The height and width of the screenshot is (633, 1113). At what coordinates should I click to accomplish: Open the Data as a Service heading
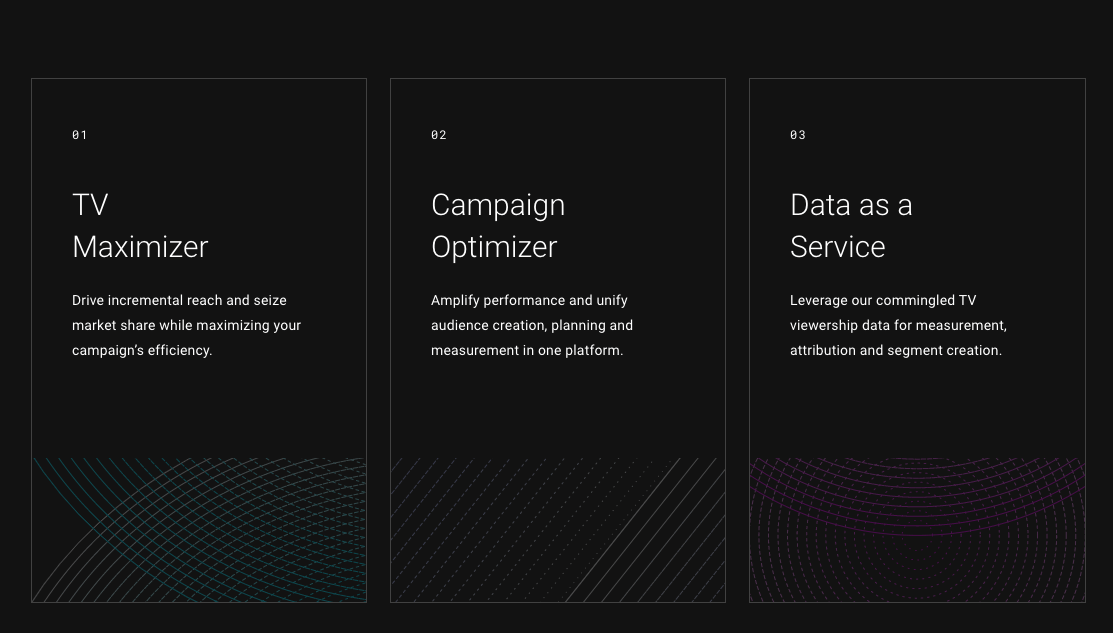point(851,226)
